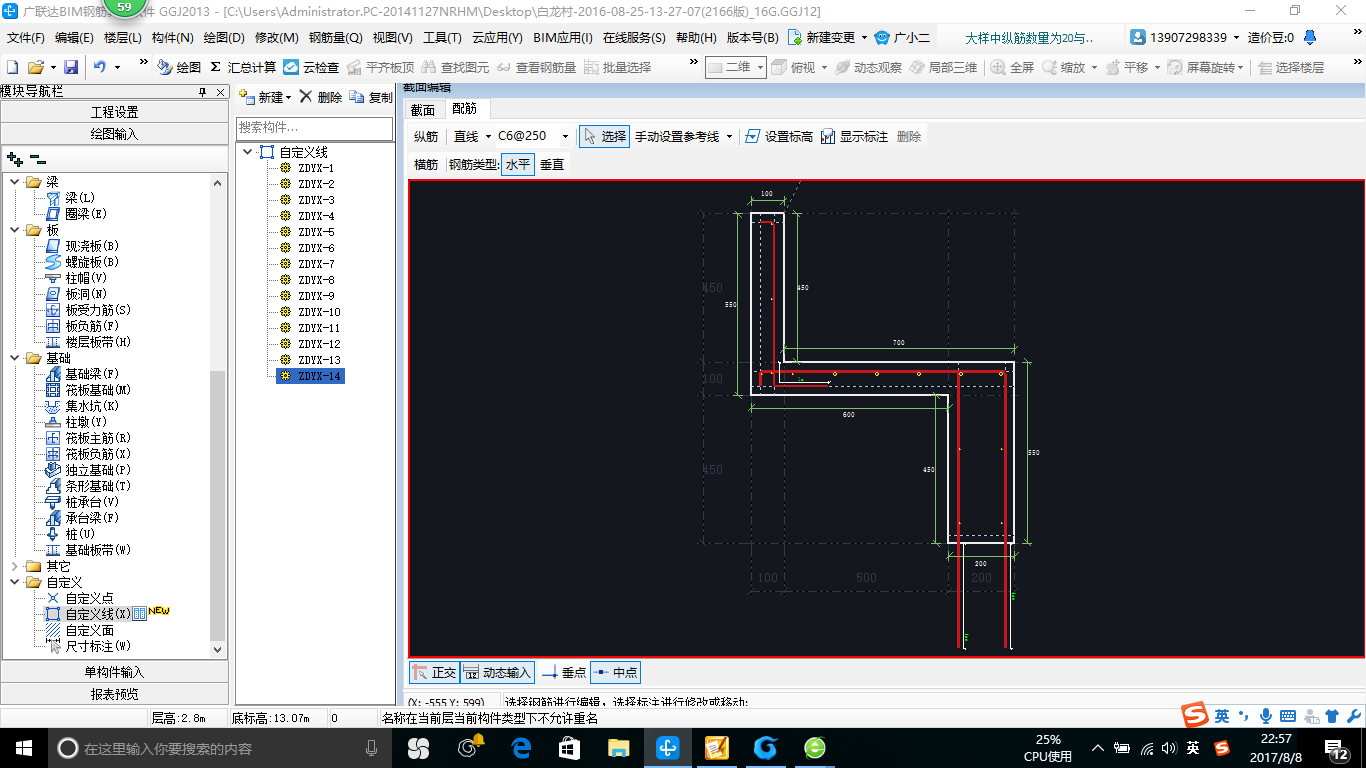This screenshot has width=1366, height=768.
Task: Click the expand-all plus icon in navigator
Action: pyautogui.click(x=14, y=158)
